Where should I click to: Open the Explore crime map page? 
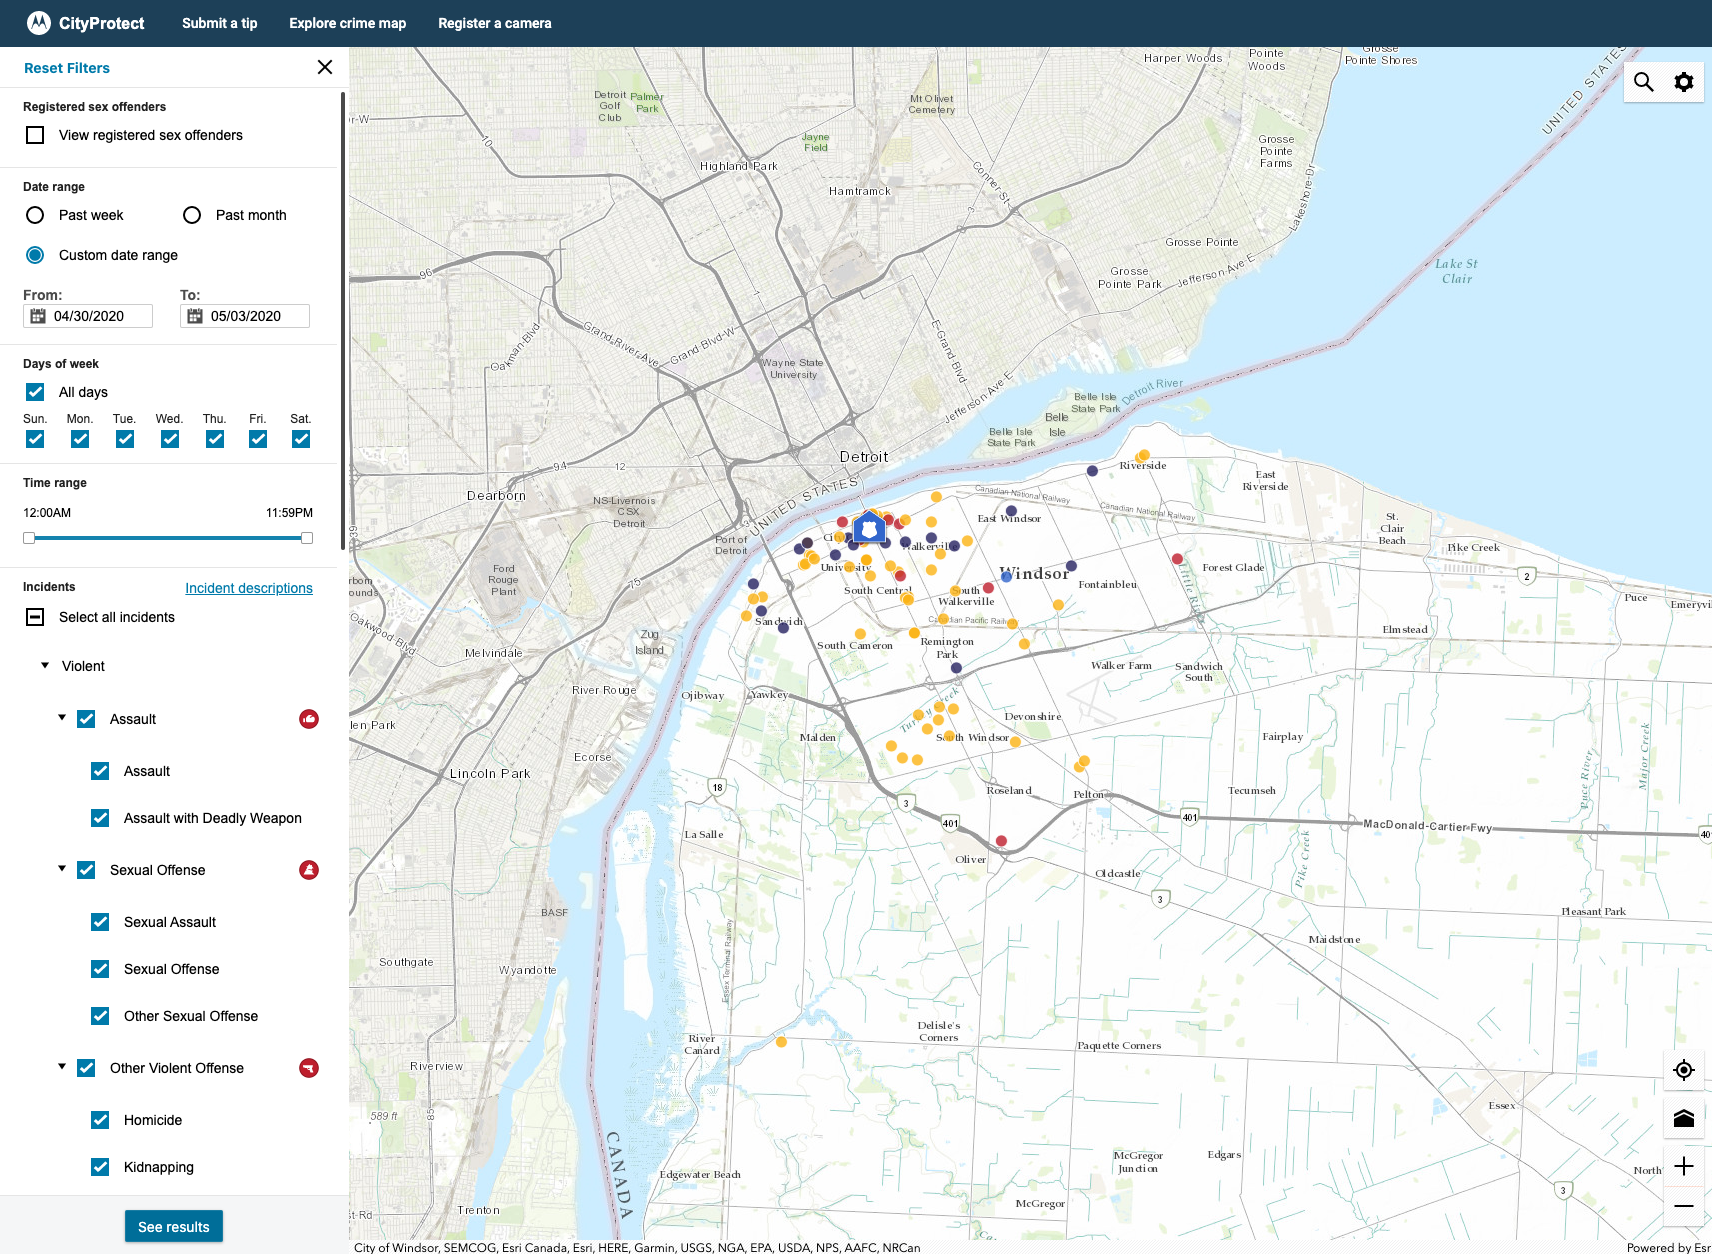347,23
